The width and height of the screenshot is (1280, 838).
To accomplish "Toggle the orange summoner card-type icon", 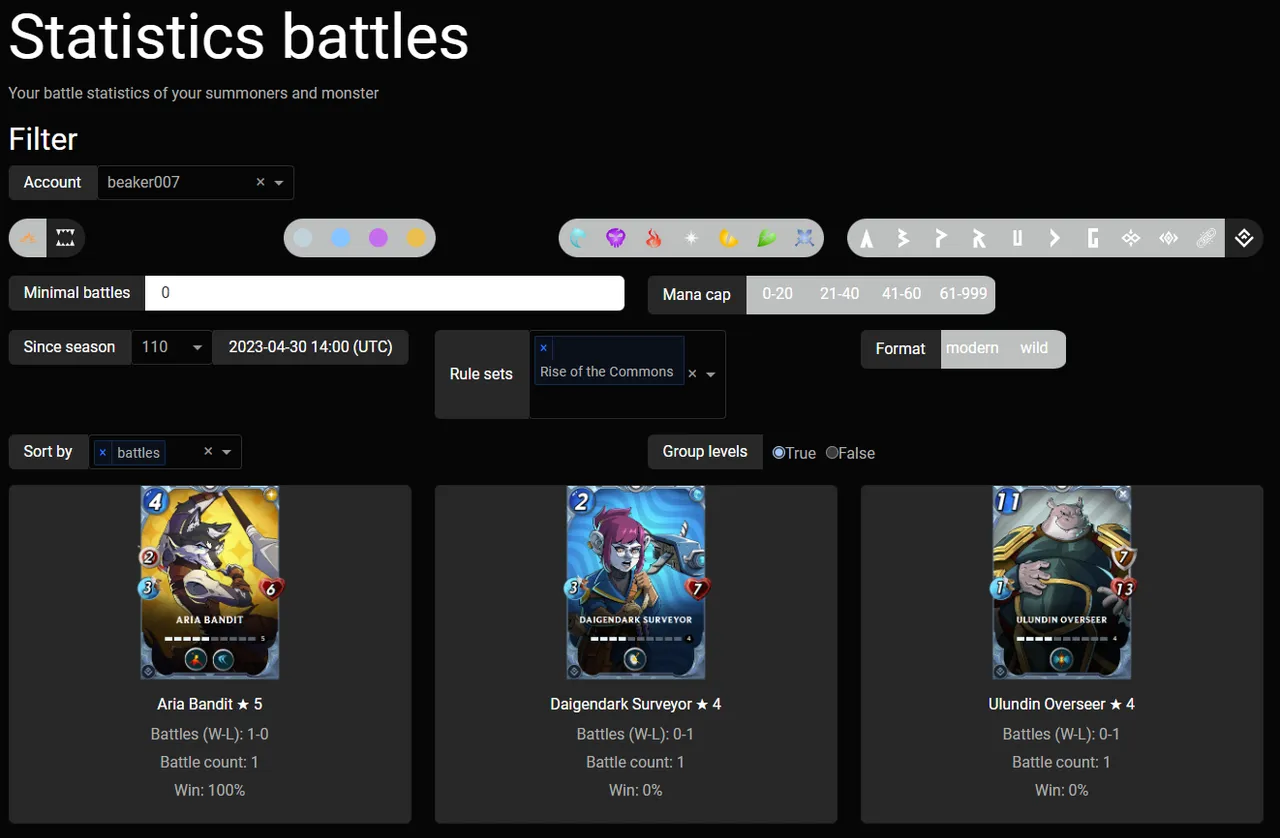I will click(x=29, y=238).
